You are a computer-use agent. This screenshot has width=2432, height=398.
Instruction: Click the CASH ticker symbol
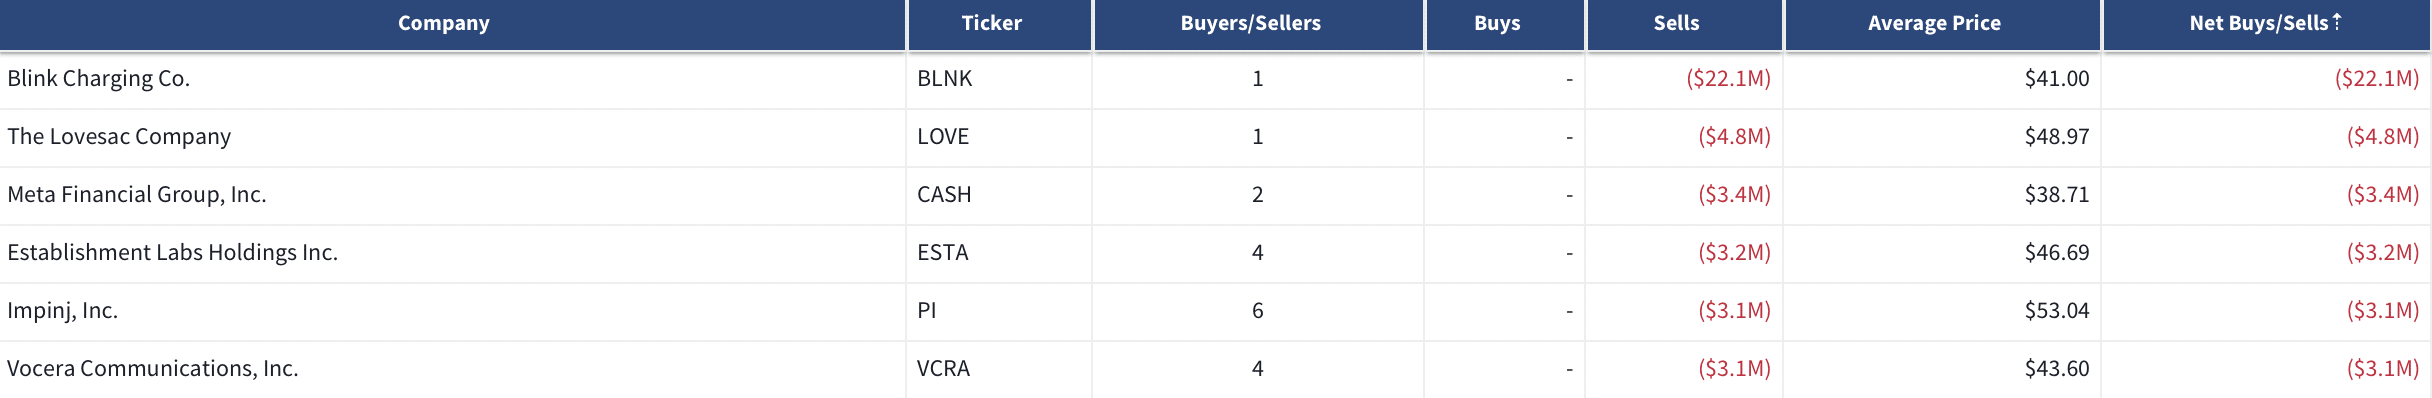click(x=944, y=194)
